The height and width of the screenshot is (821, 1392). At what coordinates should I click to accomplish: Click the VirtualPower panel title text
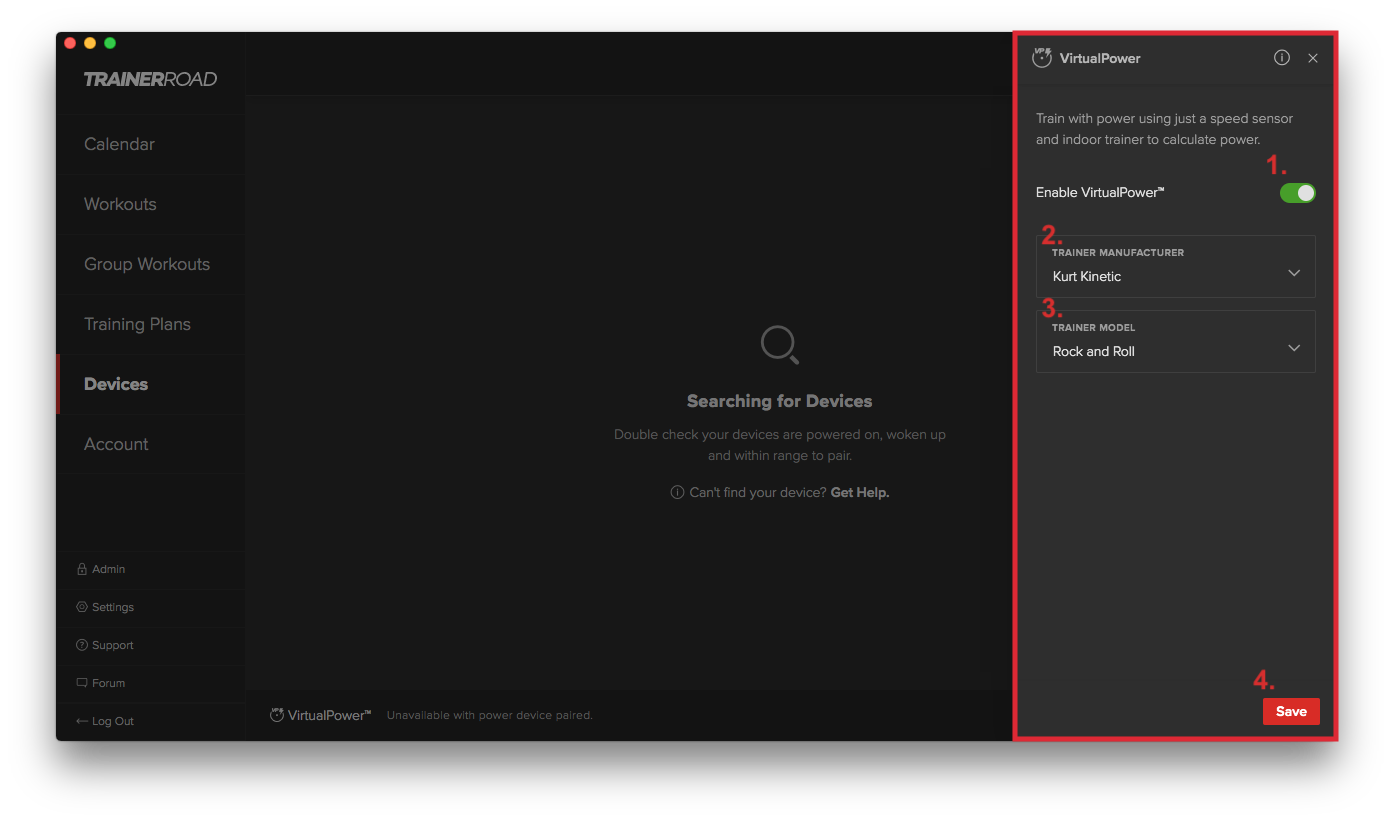click(1100, 58)
